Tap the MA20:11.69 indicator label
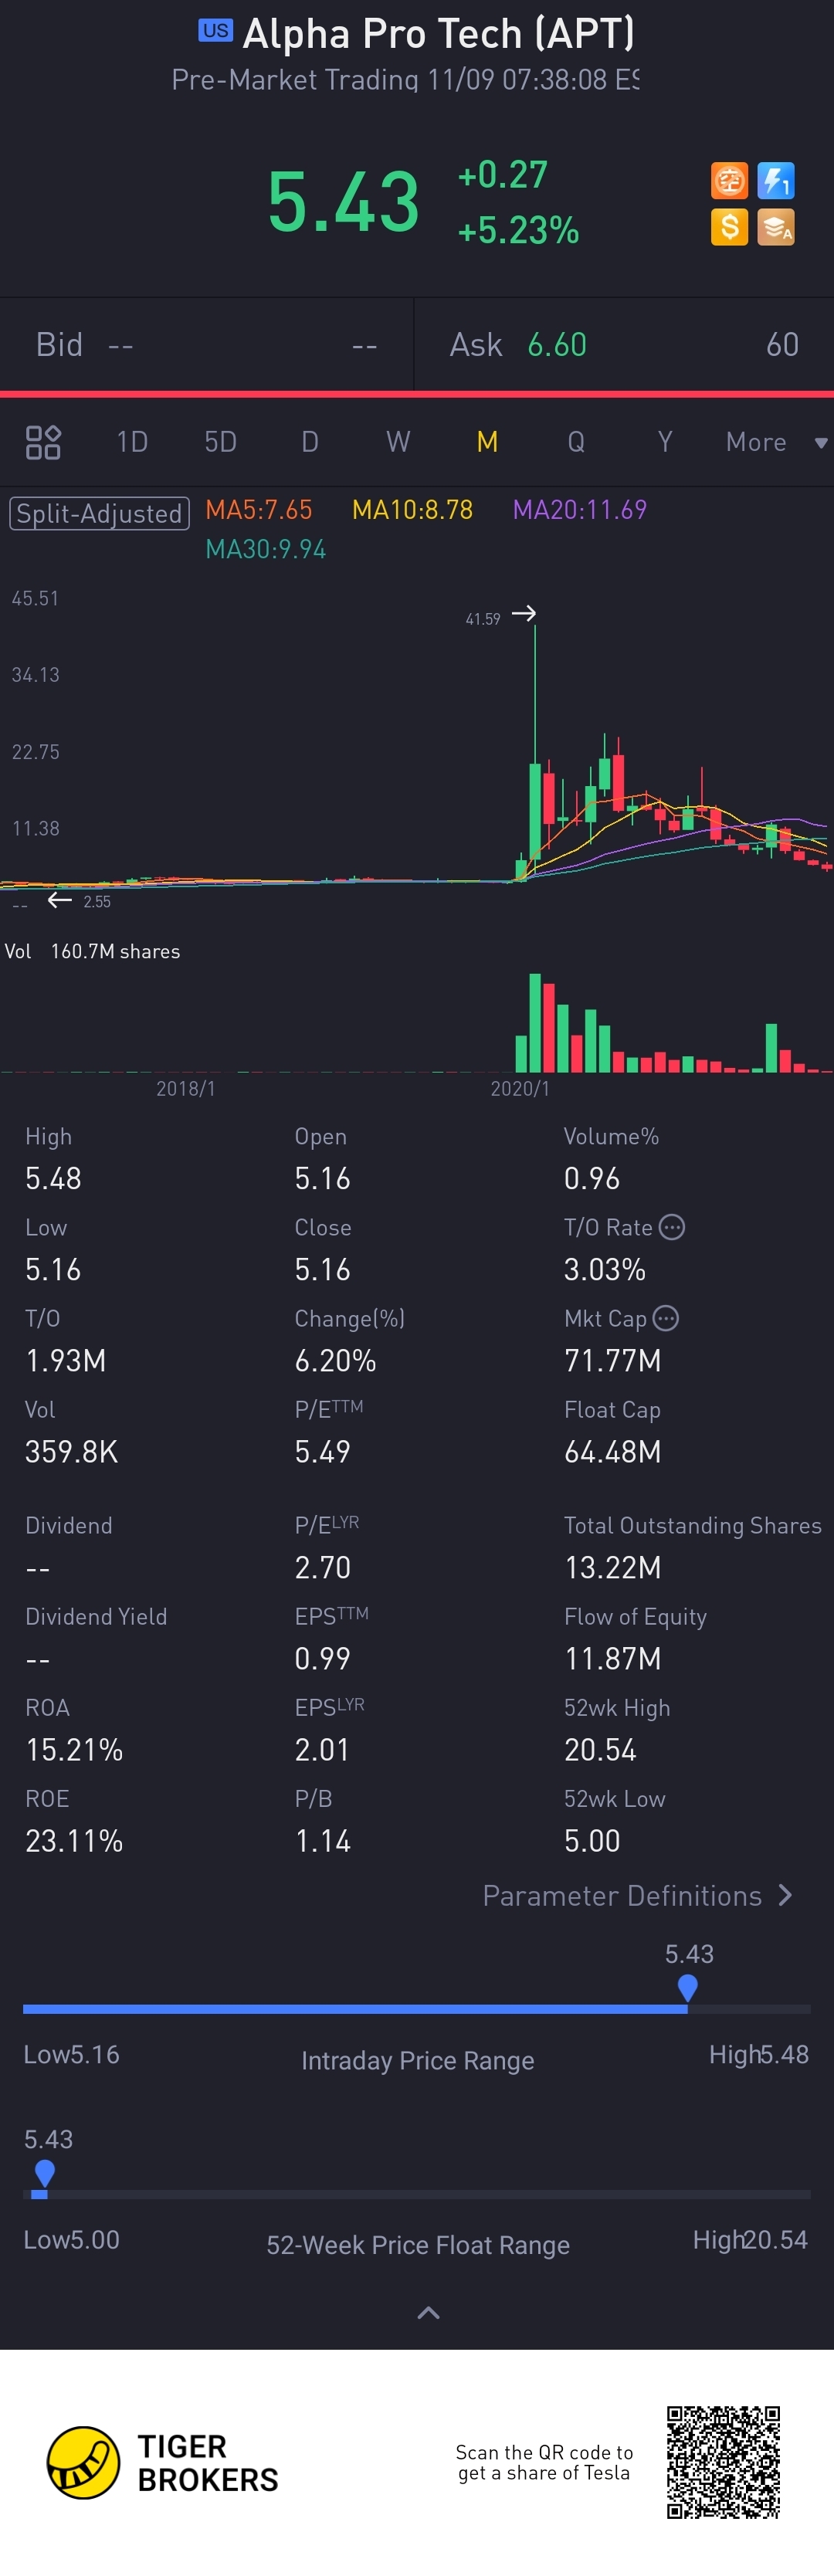Screen dimensions: 834x2576 click(x=580, y=510)
